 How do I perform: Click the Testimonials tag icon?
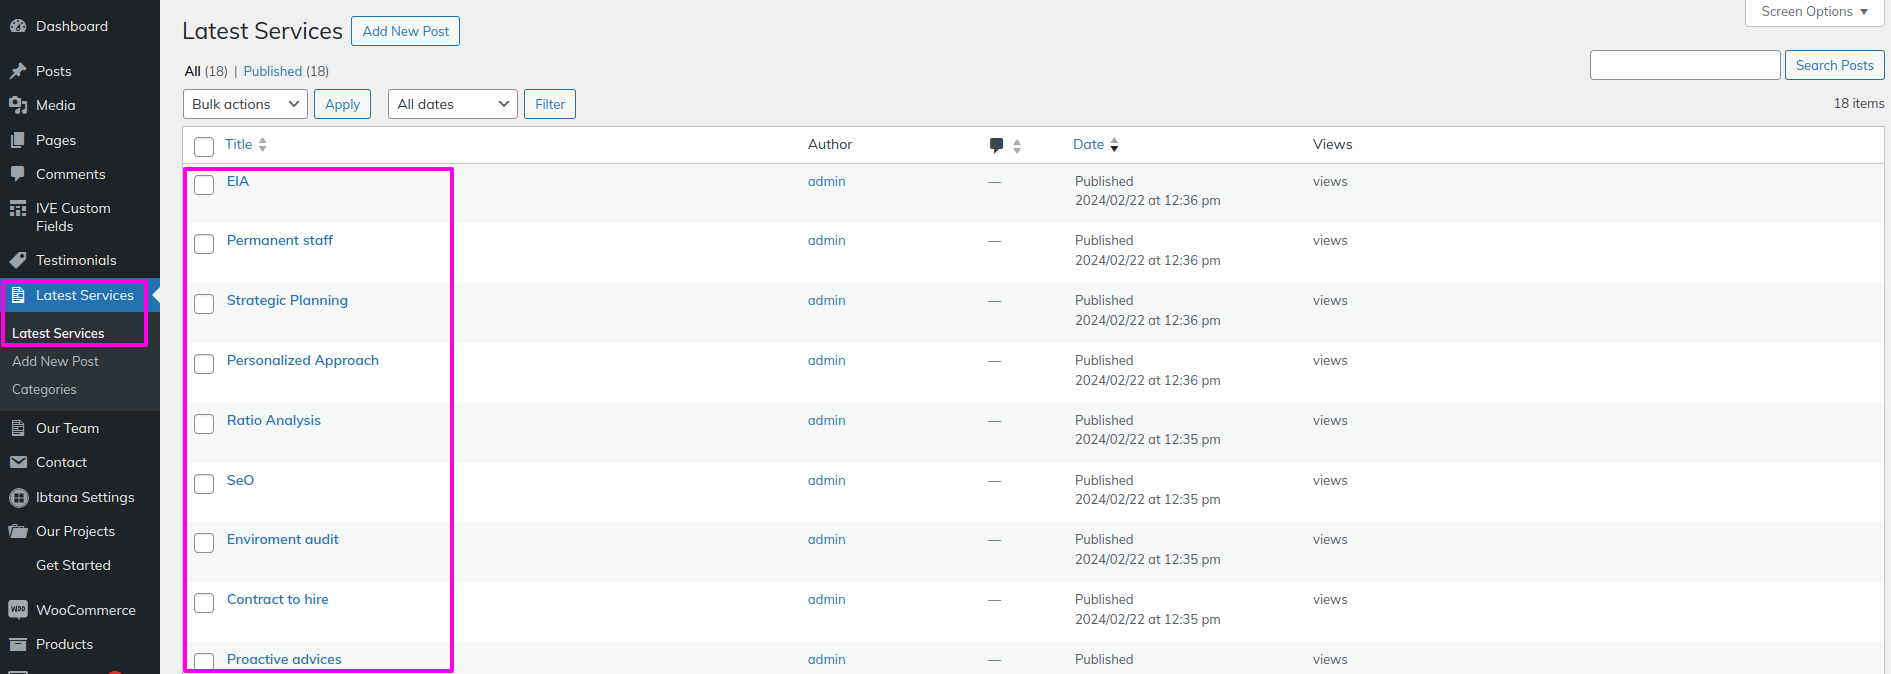18,260
